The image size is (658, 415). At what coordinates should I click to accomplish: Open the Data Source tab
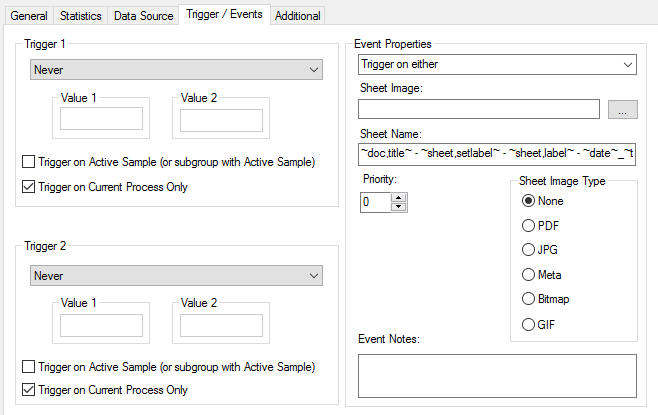(142, 16)
